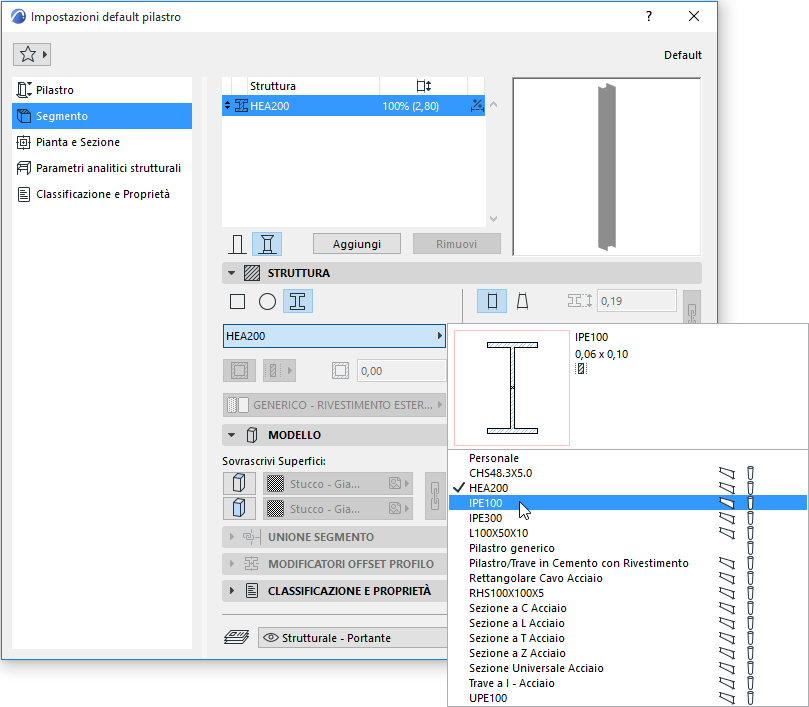Choose Pilastro/Trave in Cemento con Rivestimento
Image resolution: width=809 pixels, height=707 pixels.
point(627,563)
